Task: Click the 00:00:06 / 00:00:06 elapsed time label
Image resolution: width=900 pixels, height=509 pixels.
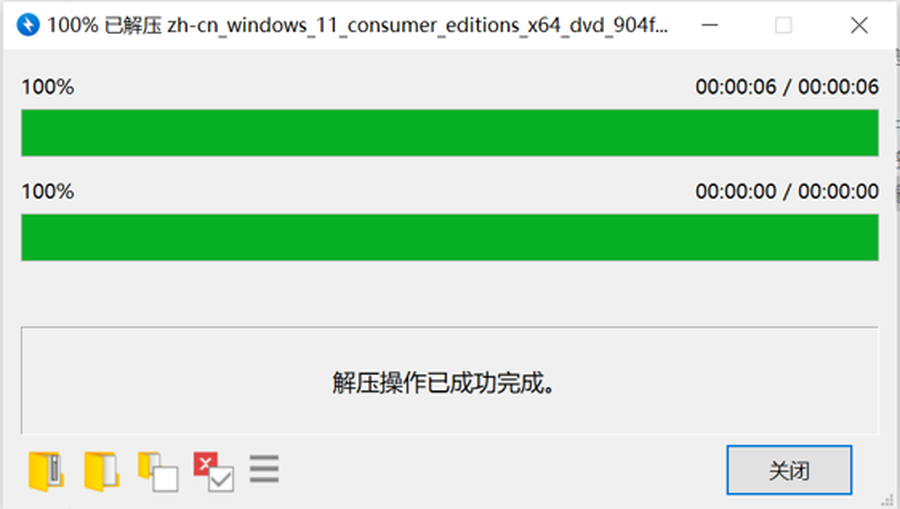Action: point(787,87)
